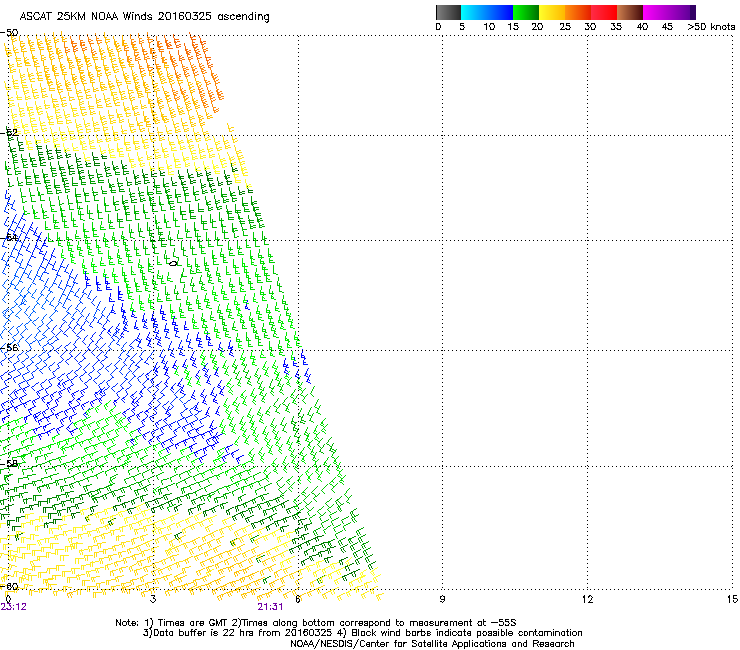Click the note 'Data buffer is 22 hrs'
Image resolution: width=740 pixels, height=650 pixels.
204,633
